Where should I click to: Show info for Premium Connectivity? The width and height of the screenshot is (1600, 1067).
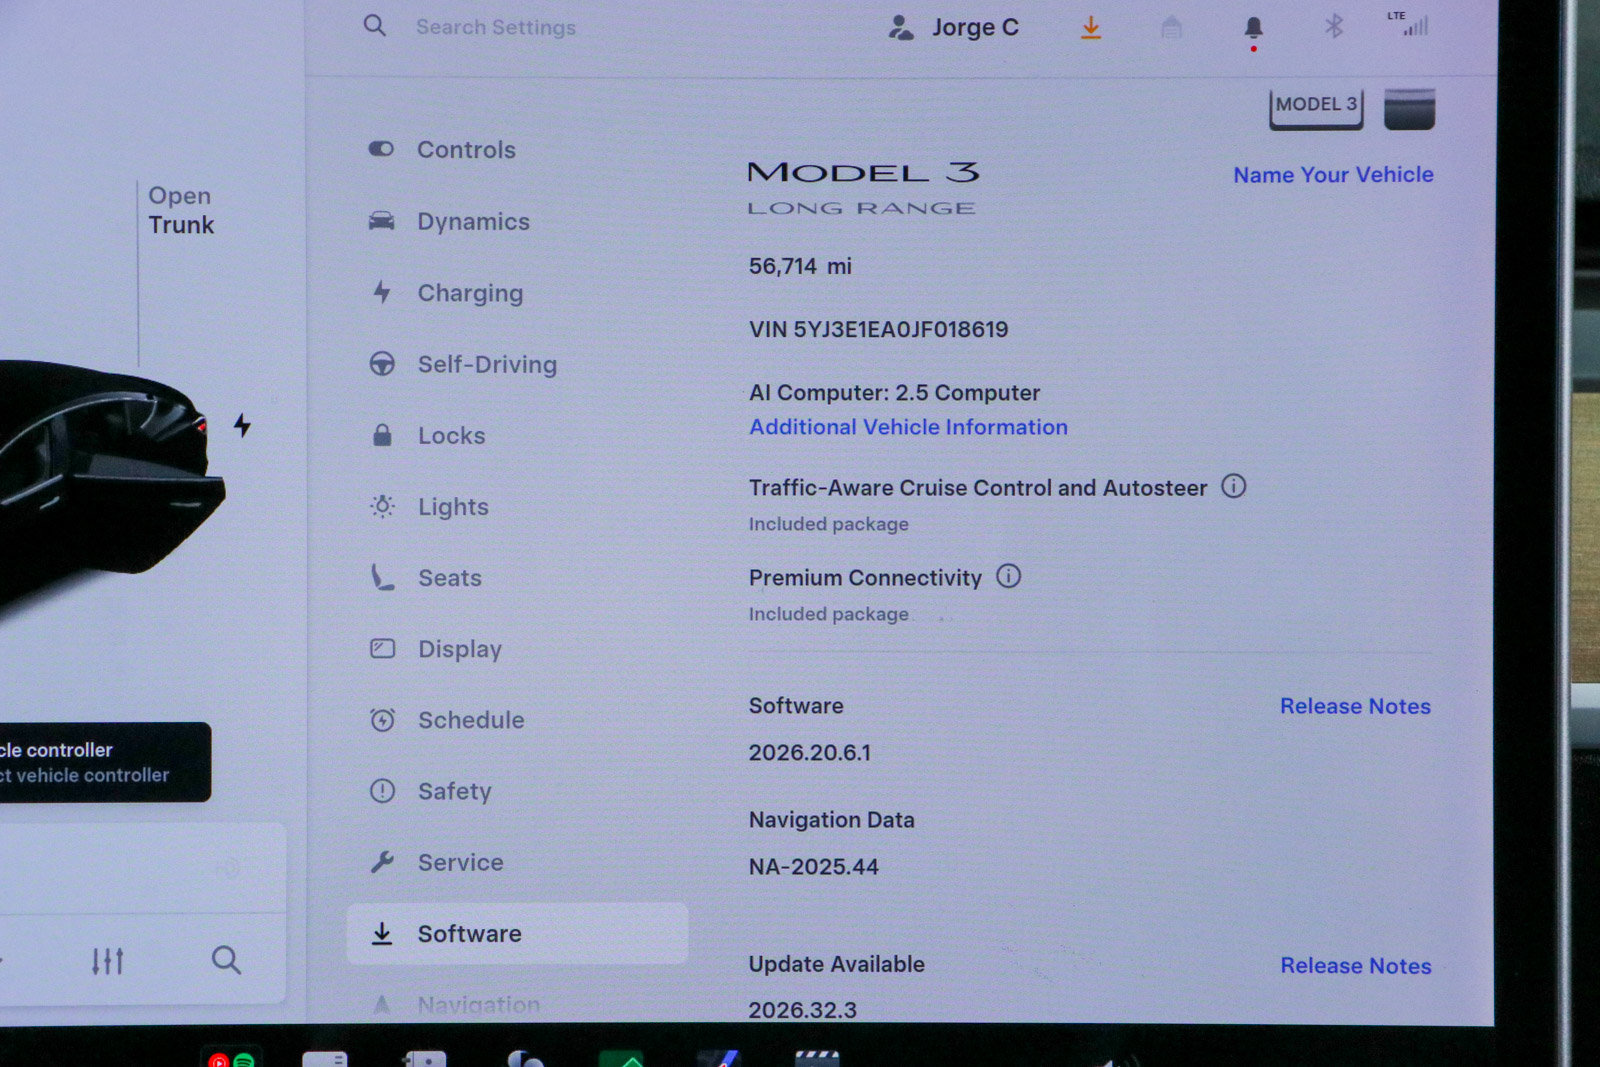click(1009, 576)
